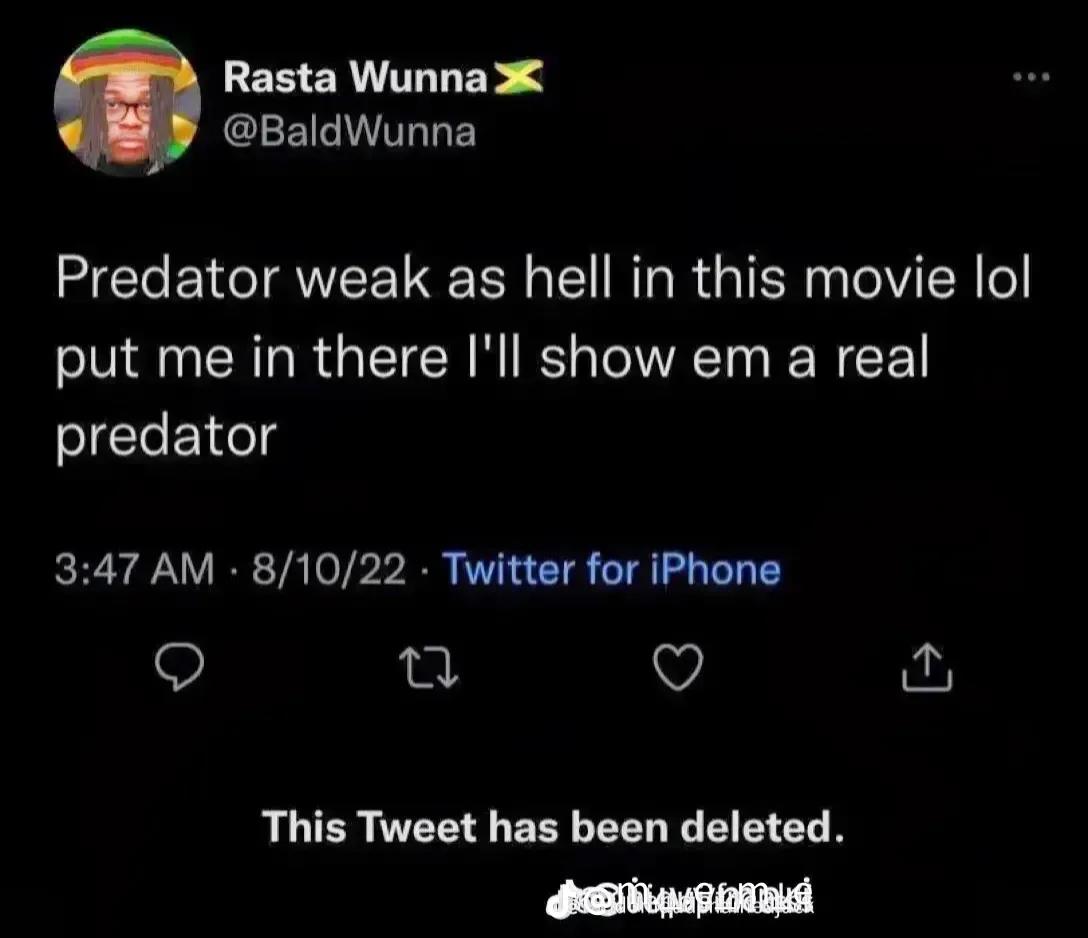Viewport: 1088px width, 938px height.
Task: Click the 8/10/22 date
Action: (329, 570)
